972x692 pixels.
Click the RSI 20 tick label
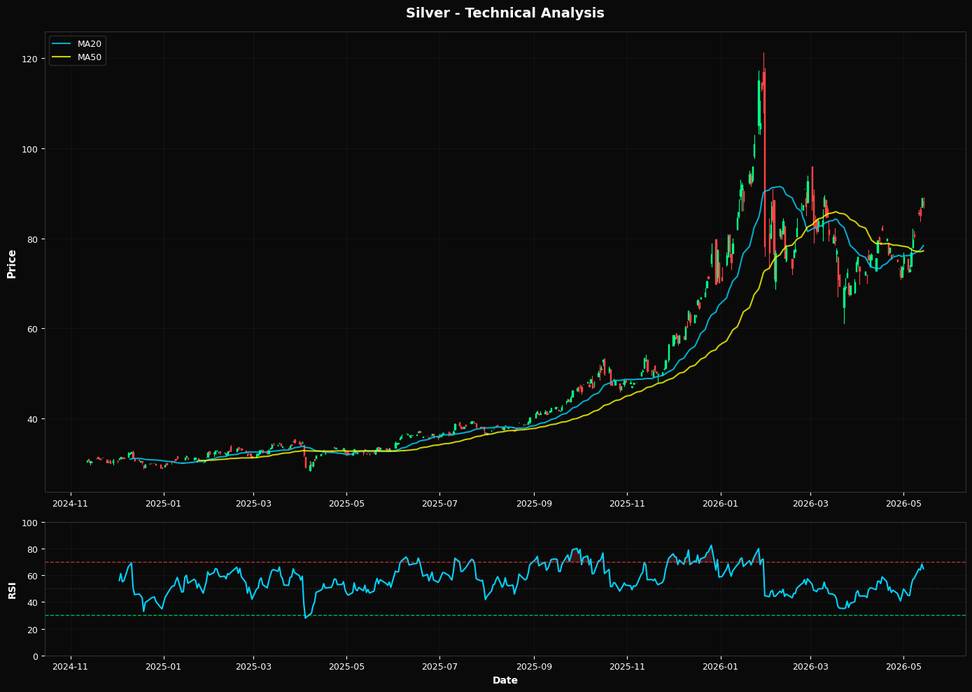click(34, 629)
